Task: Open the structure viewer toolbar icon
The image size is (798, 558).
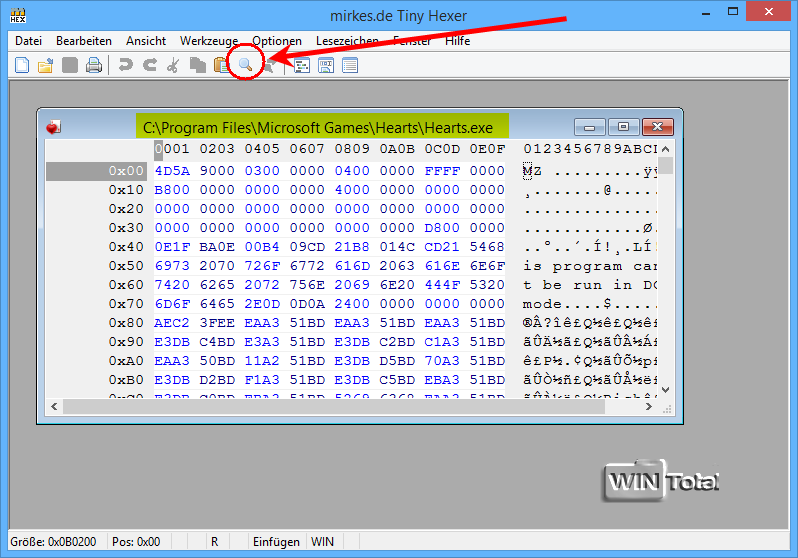Action: pyautogui.click(x=301, y=66)
